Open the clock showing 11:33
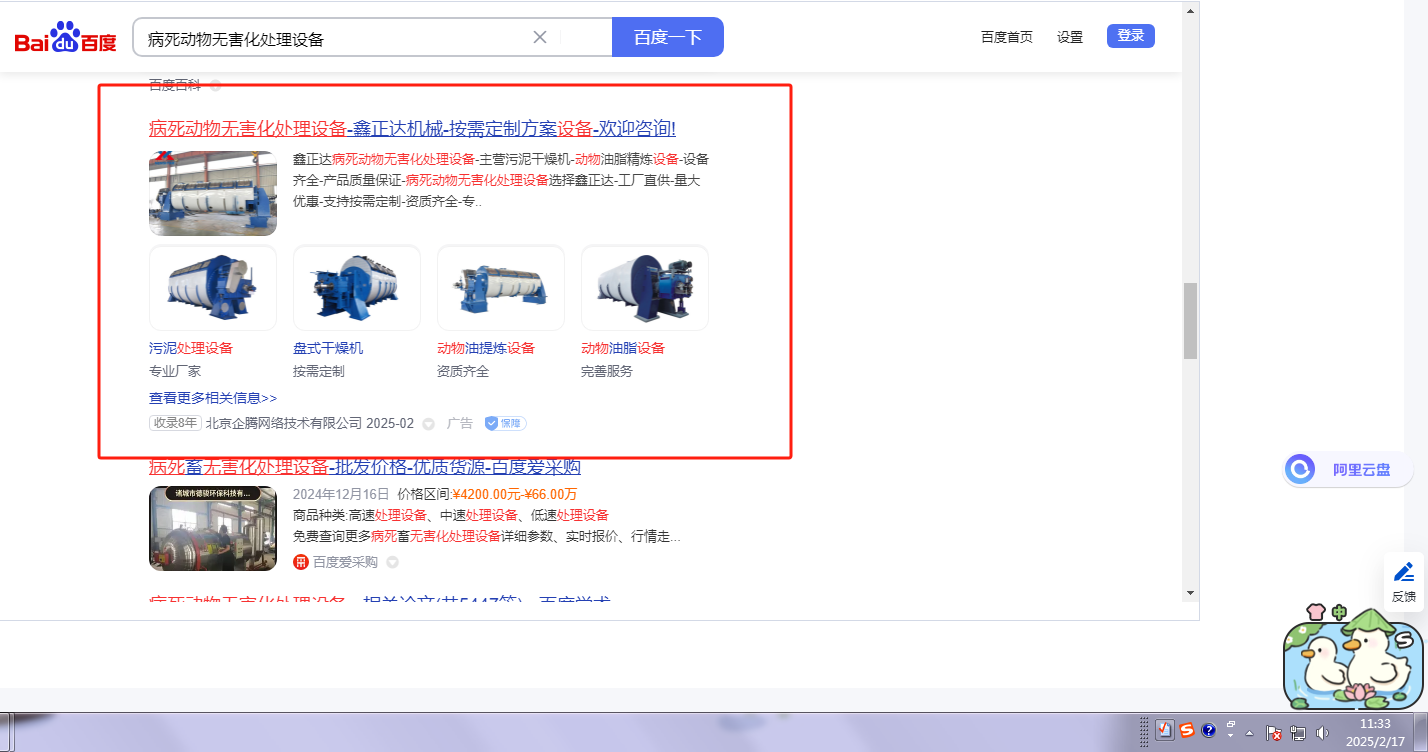 [x=1375, y=732]
